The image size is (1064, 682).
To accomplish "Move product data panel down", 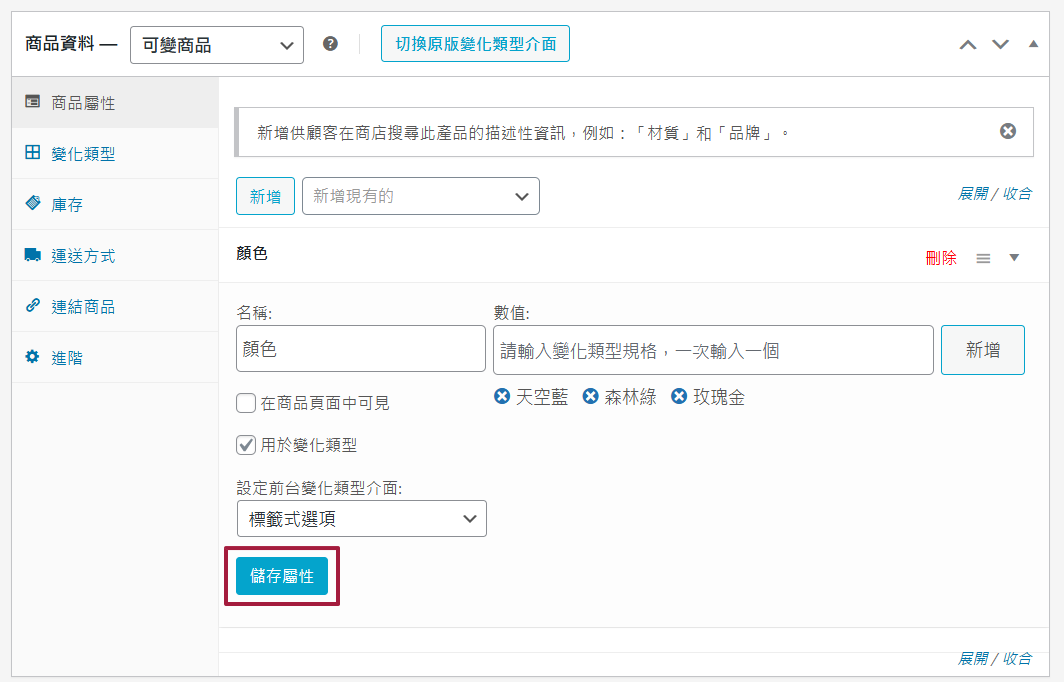I will pyautogui.click(x=1000, y=45).
